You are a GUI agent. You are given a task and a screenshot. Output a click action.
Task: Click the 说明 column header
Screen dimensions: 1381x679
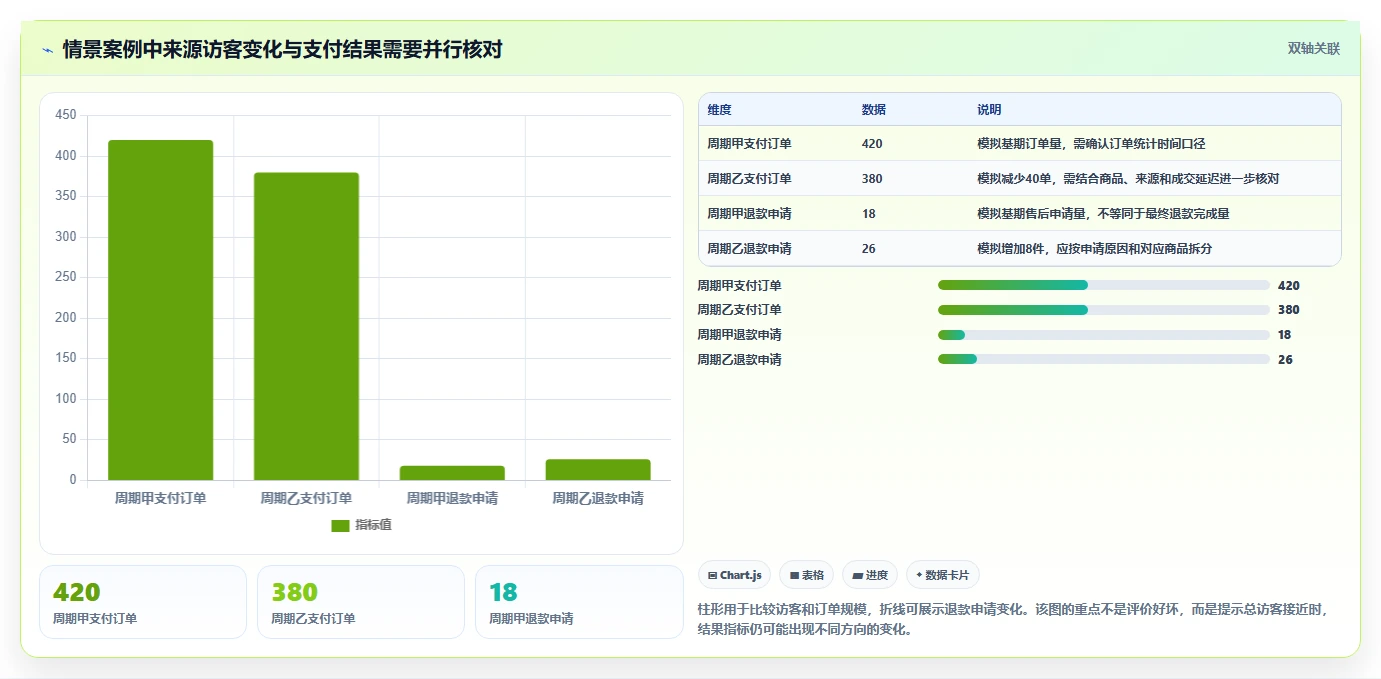[989, 110]
